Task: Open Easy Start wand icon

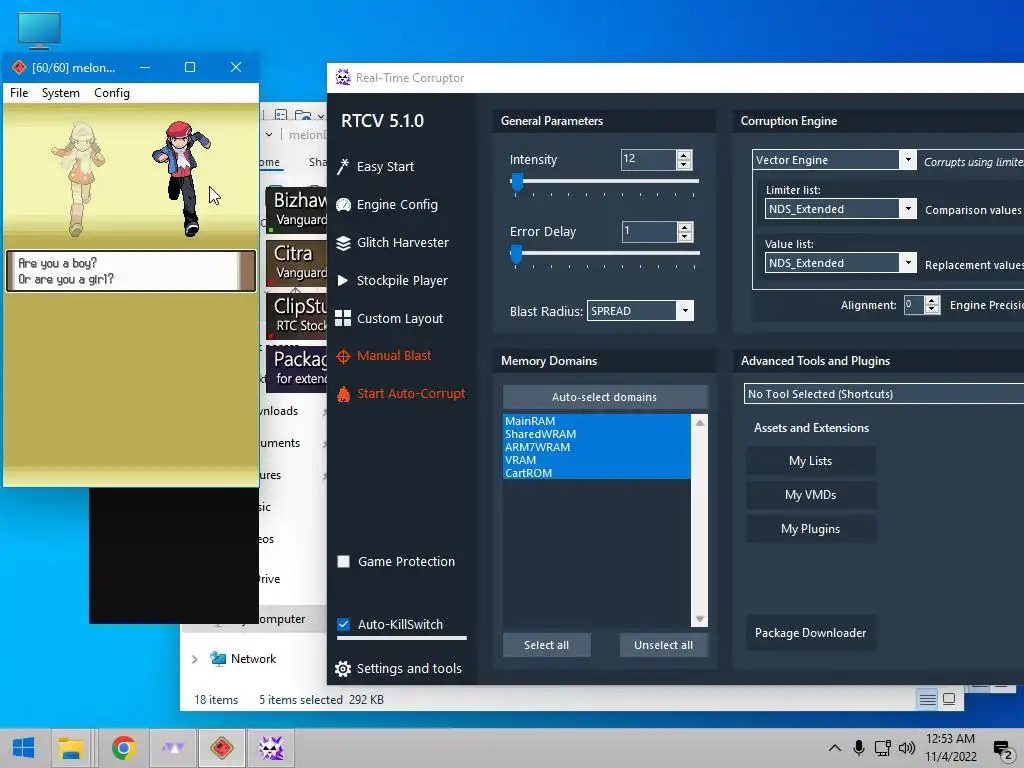Action: point(343,167)
